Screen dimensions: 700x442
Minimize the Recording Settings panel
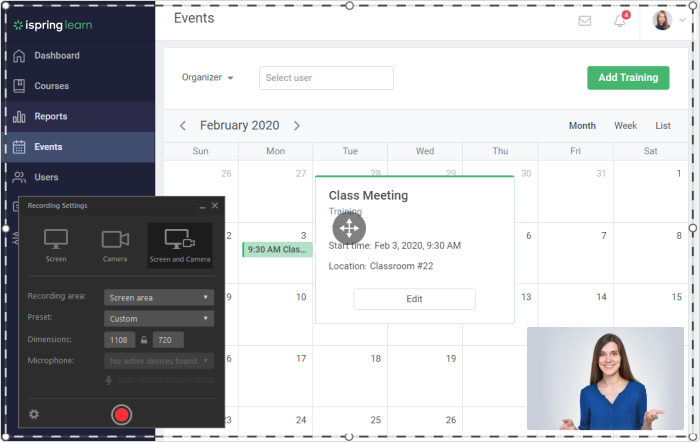[202, 206]
